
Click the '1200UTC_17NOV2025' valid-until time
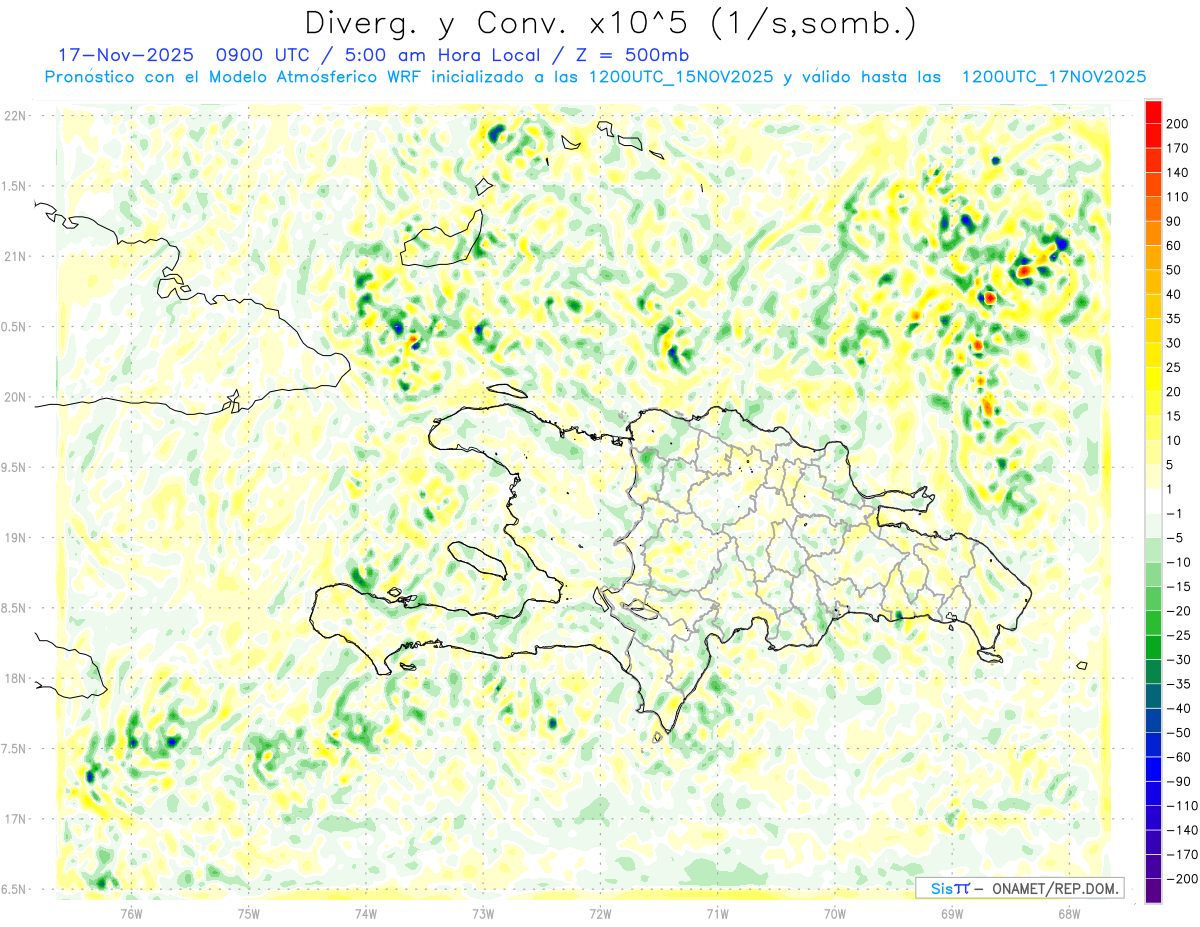click(x=1052, y=77)
